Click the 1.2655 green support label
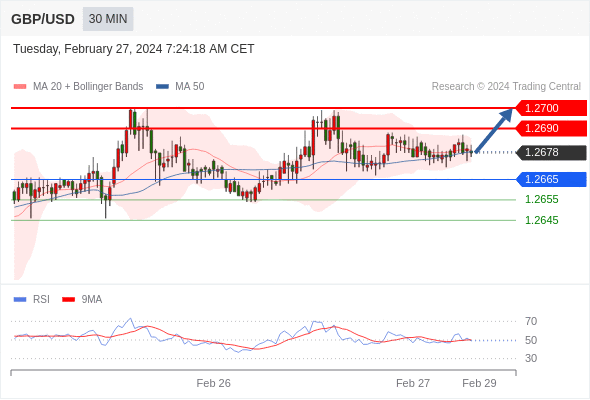This screenshot has height=400, width=590. [x=542, y=199]
